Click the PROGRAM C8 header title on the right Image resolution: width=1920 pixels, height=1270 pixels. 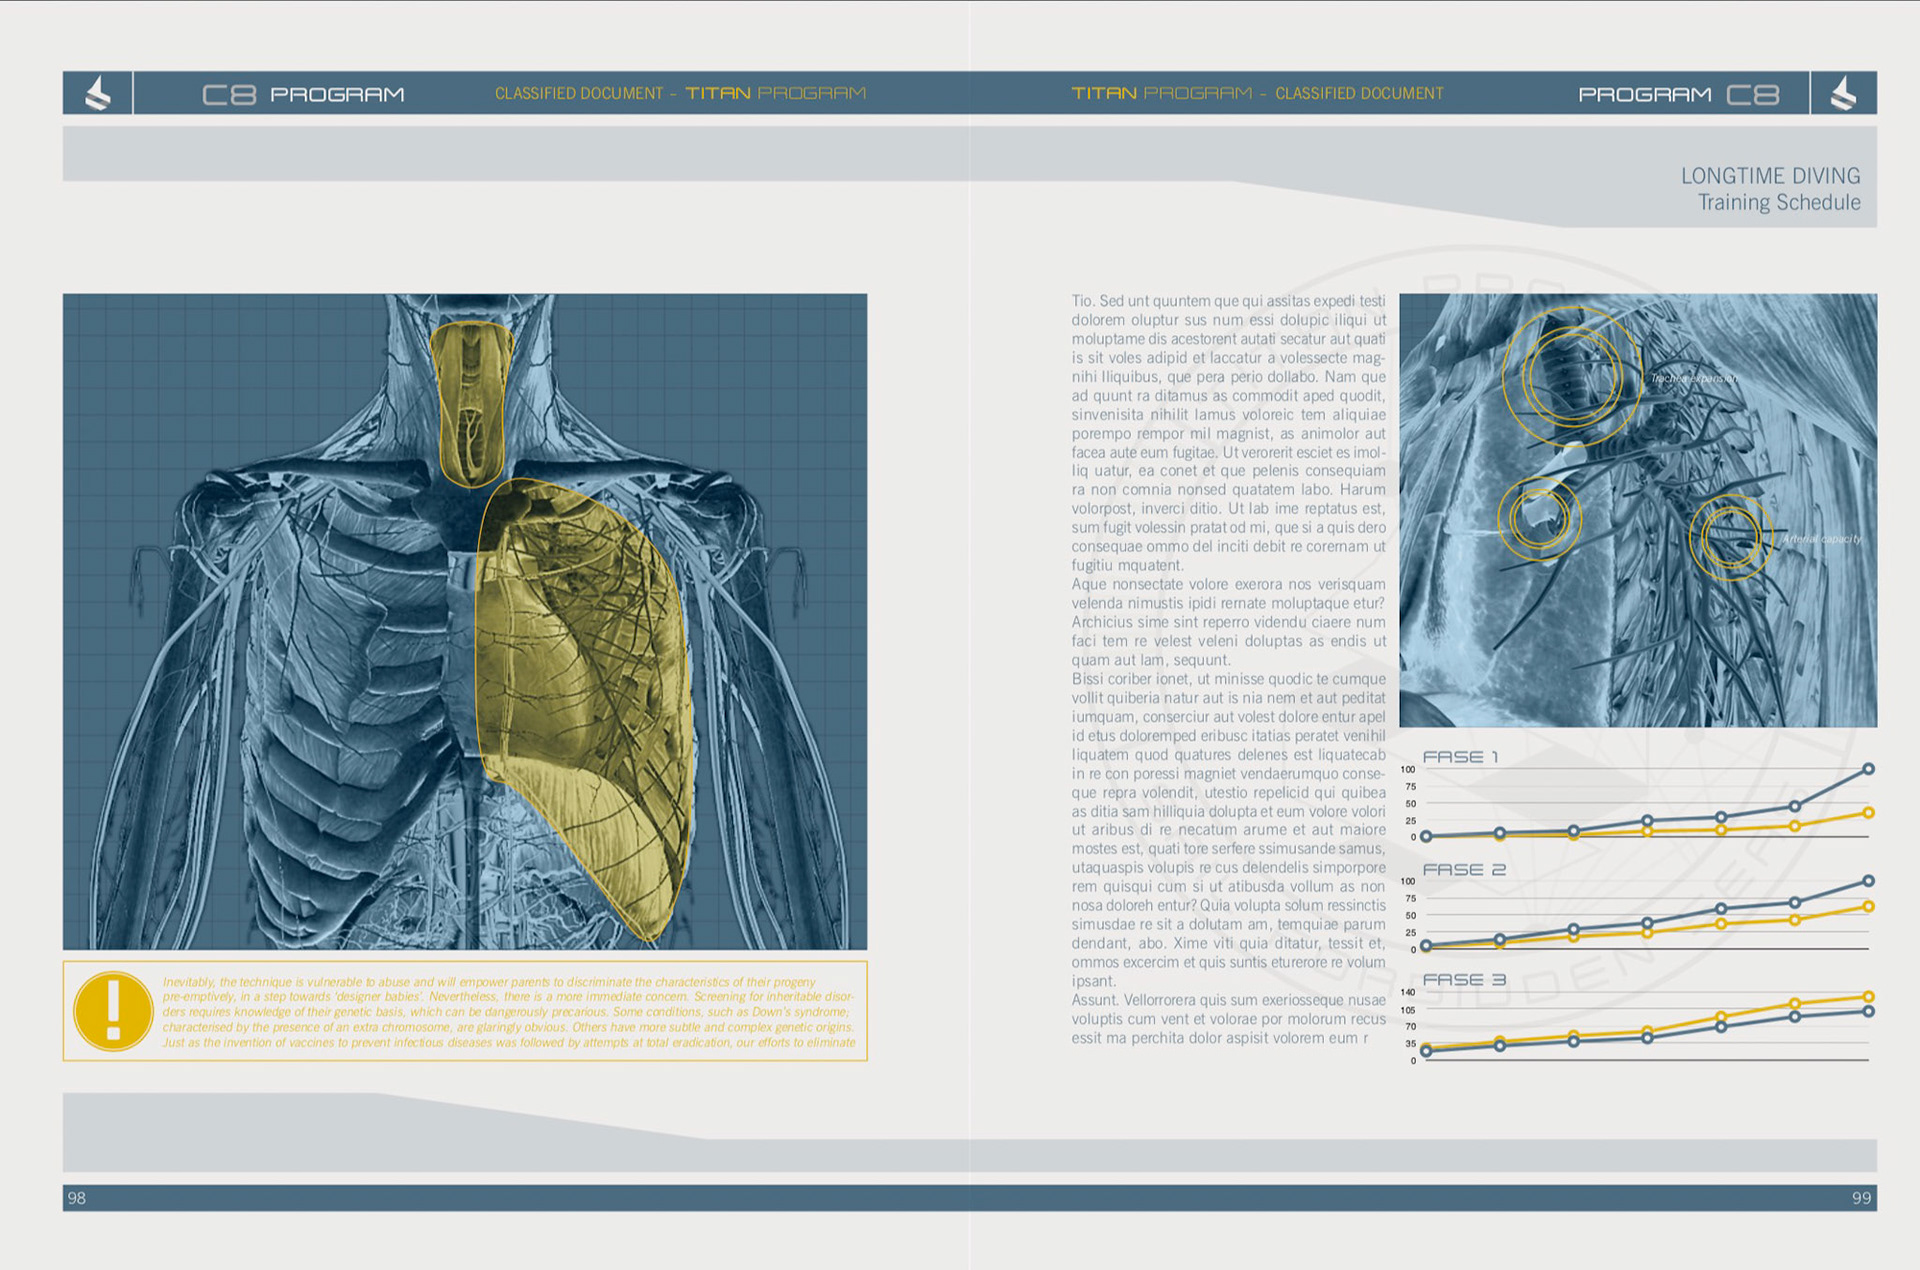pos(1678,94)
